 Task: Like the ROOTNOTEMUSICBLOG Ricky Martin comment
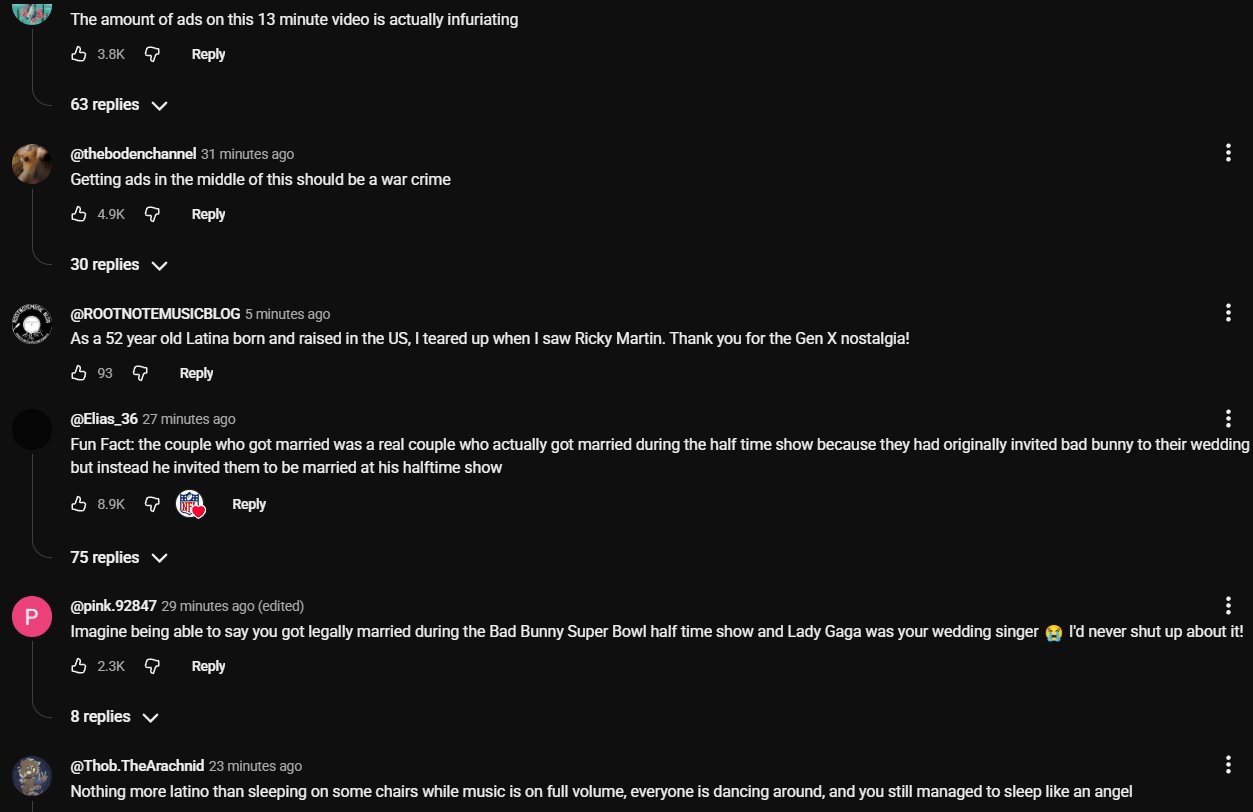point(79,373)
